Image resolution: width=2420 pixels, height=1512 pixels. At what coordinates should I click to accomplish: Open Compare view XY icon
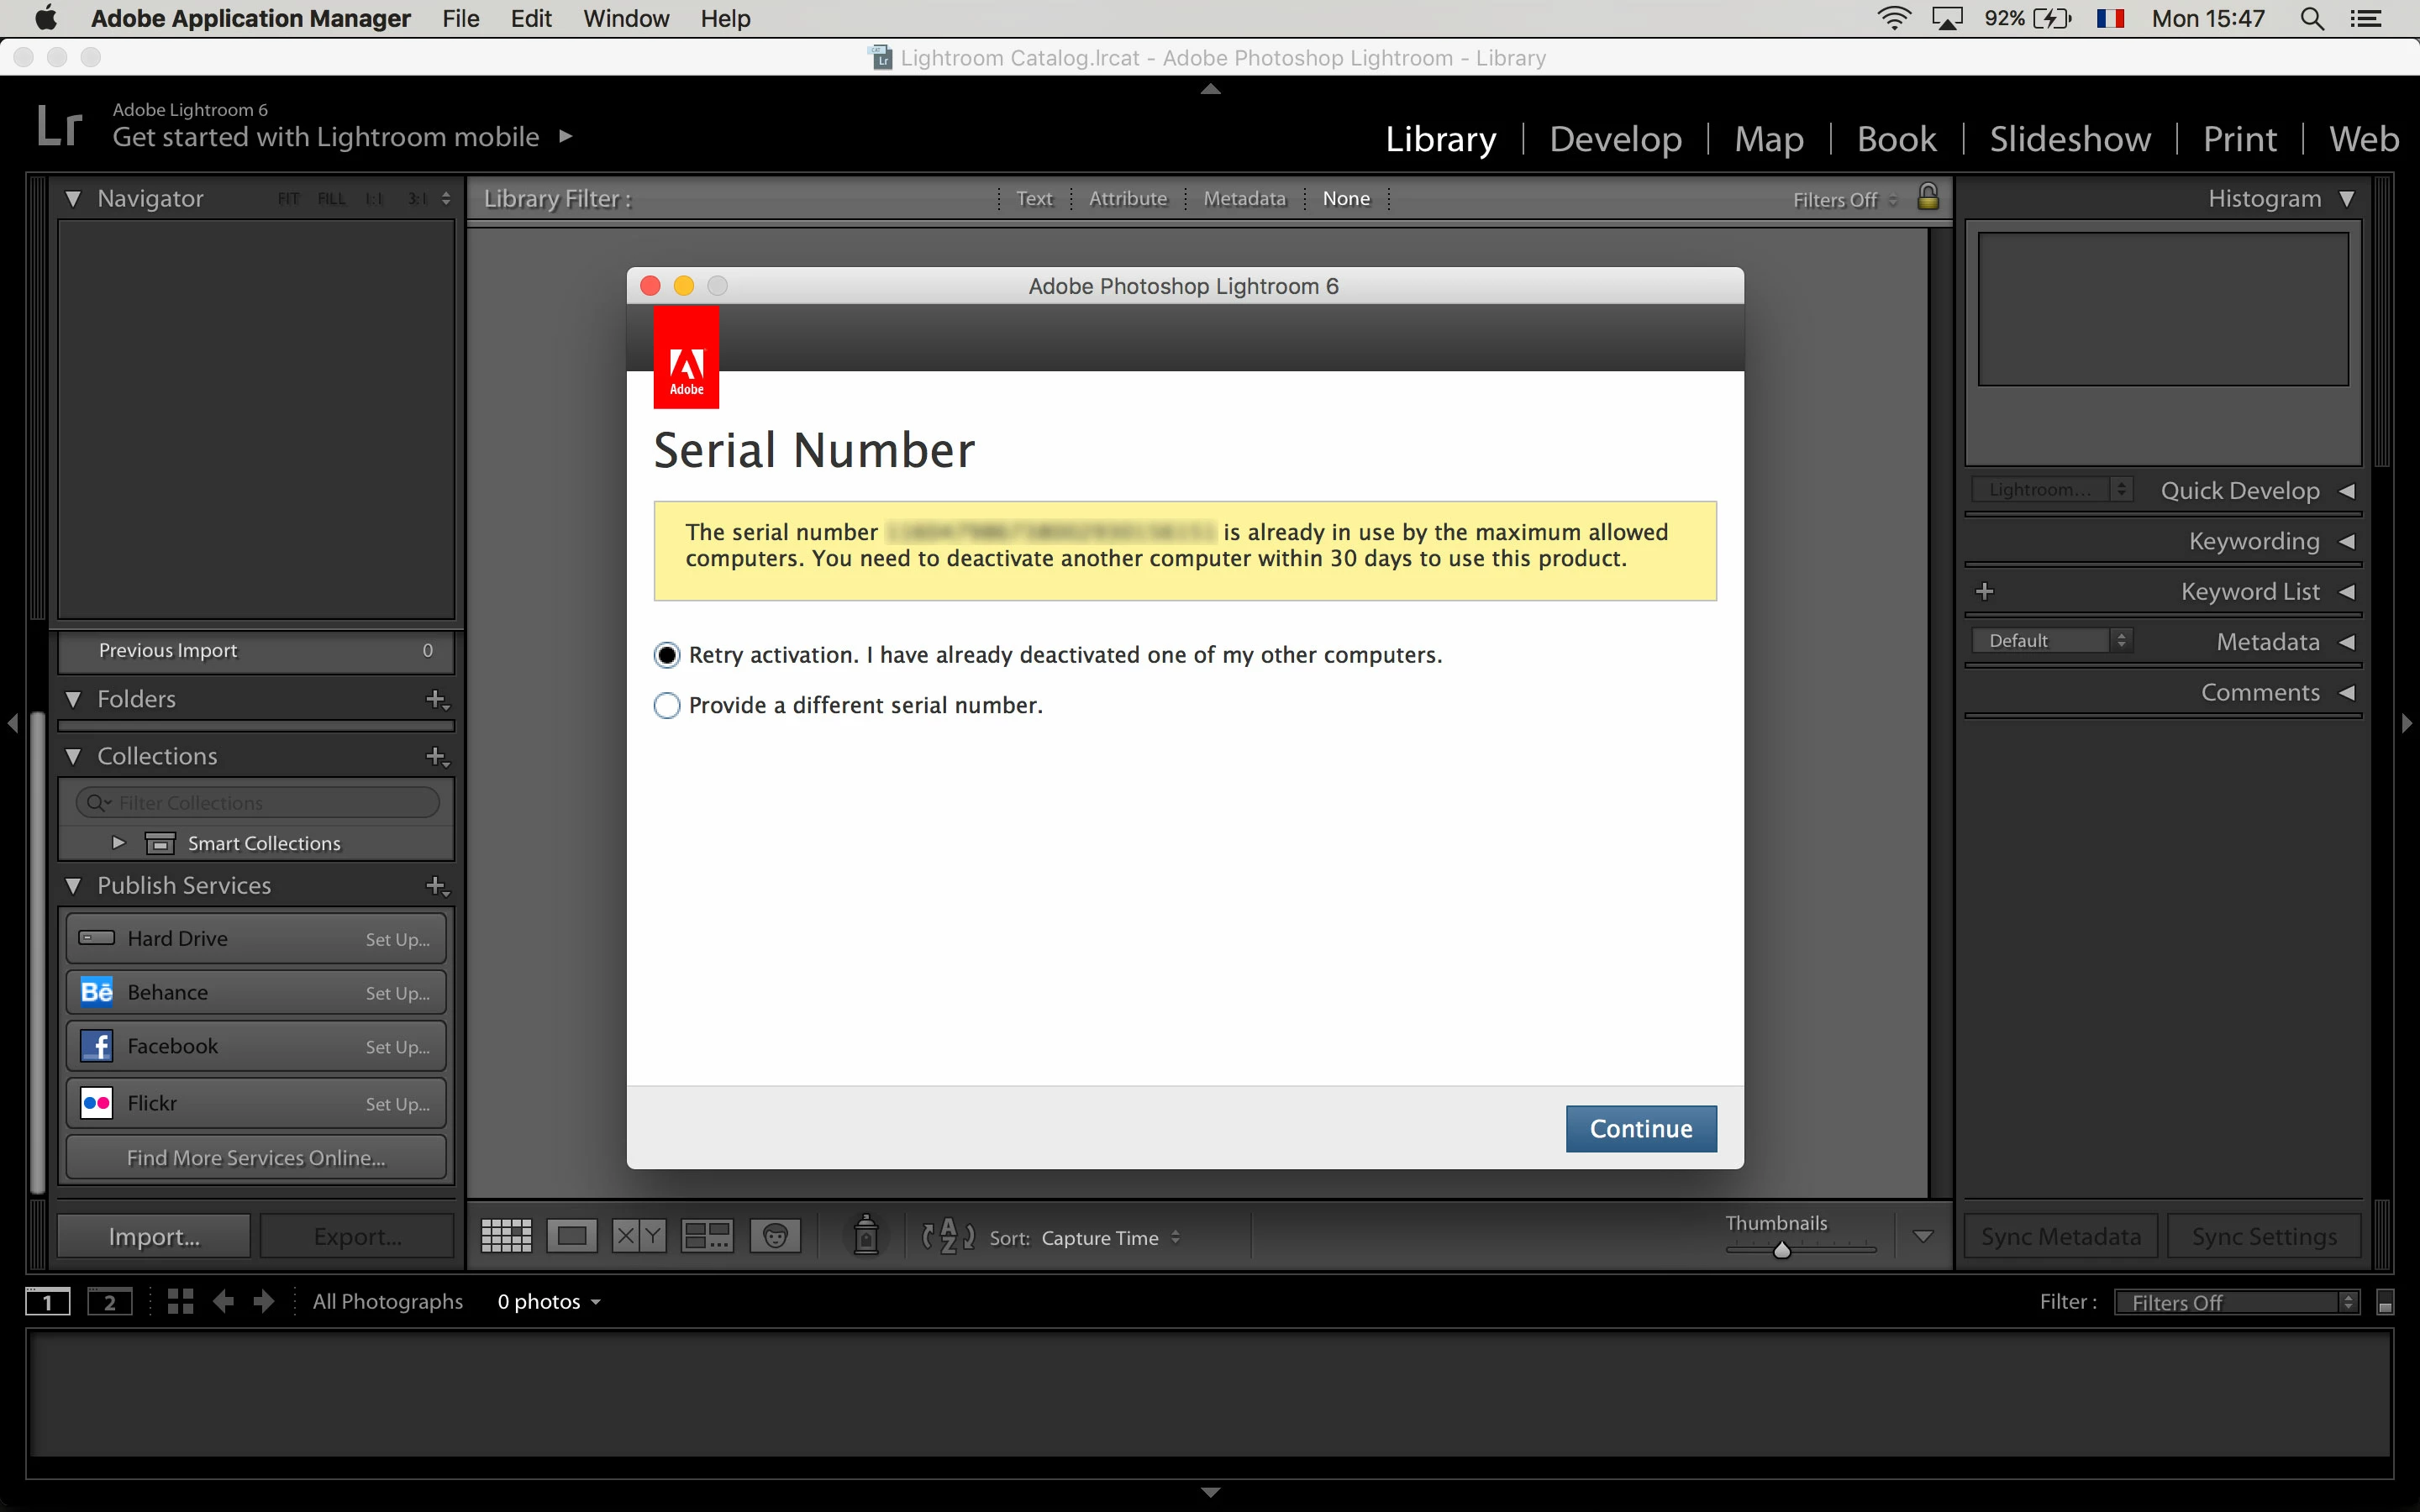(639, 1237)
